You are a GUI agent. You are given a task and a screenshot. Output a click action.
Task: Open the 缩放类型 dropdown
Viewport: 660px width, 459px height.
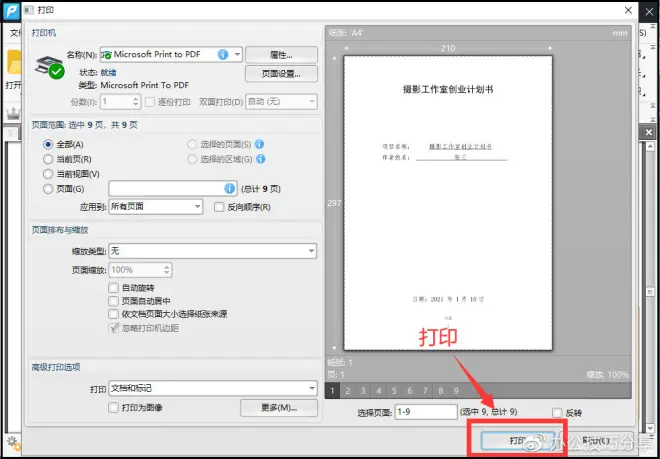point(213,251)
